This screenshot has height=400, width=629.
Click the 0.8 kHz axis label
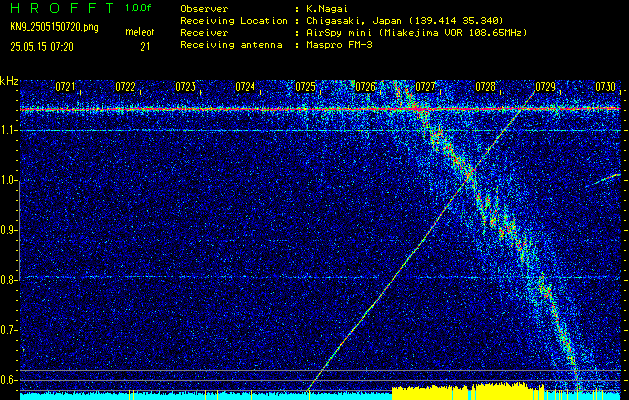tap(7, 280)
